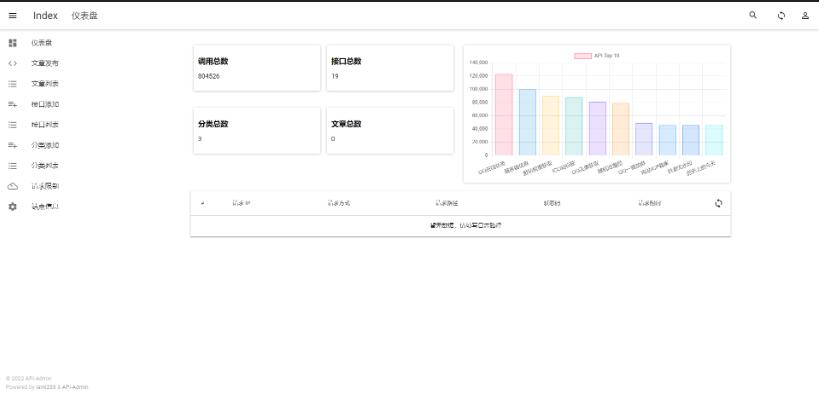Image resolution: width=825 pixels, height=394 pixels.
Task: Open search with the magnifier icon
Action: 753,15
